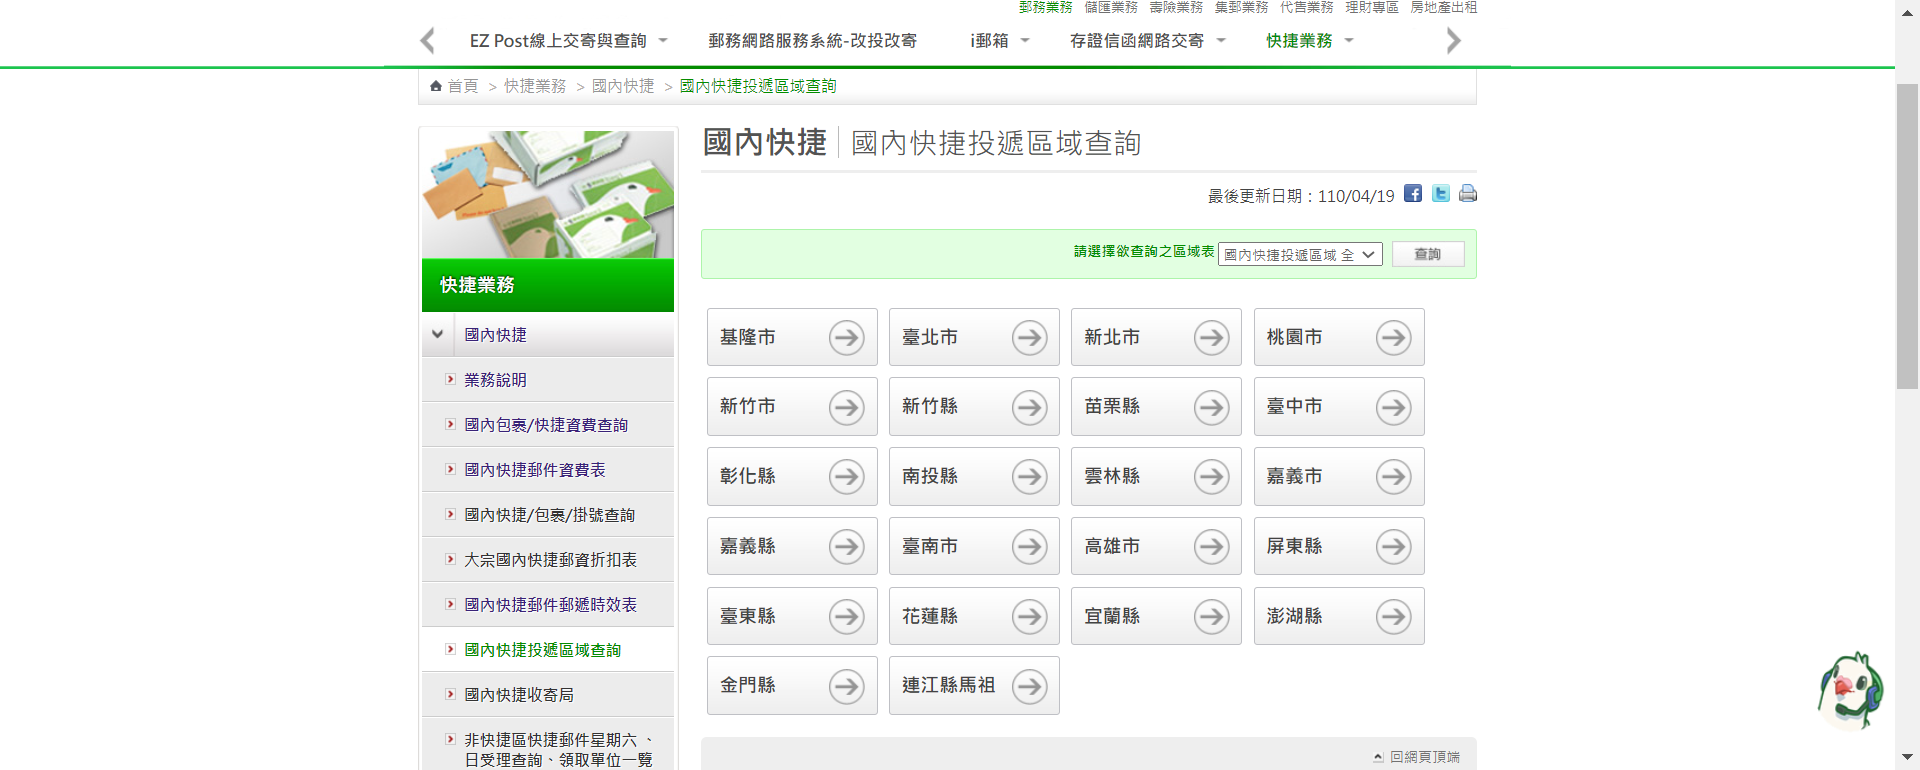Expand the i郵箱 menu
The image size is (1920, 770).
[1025, 41]
